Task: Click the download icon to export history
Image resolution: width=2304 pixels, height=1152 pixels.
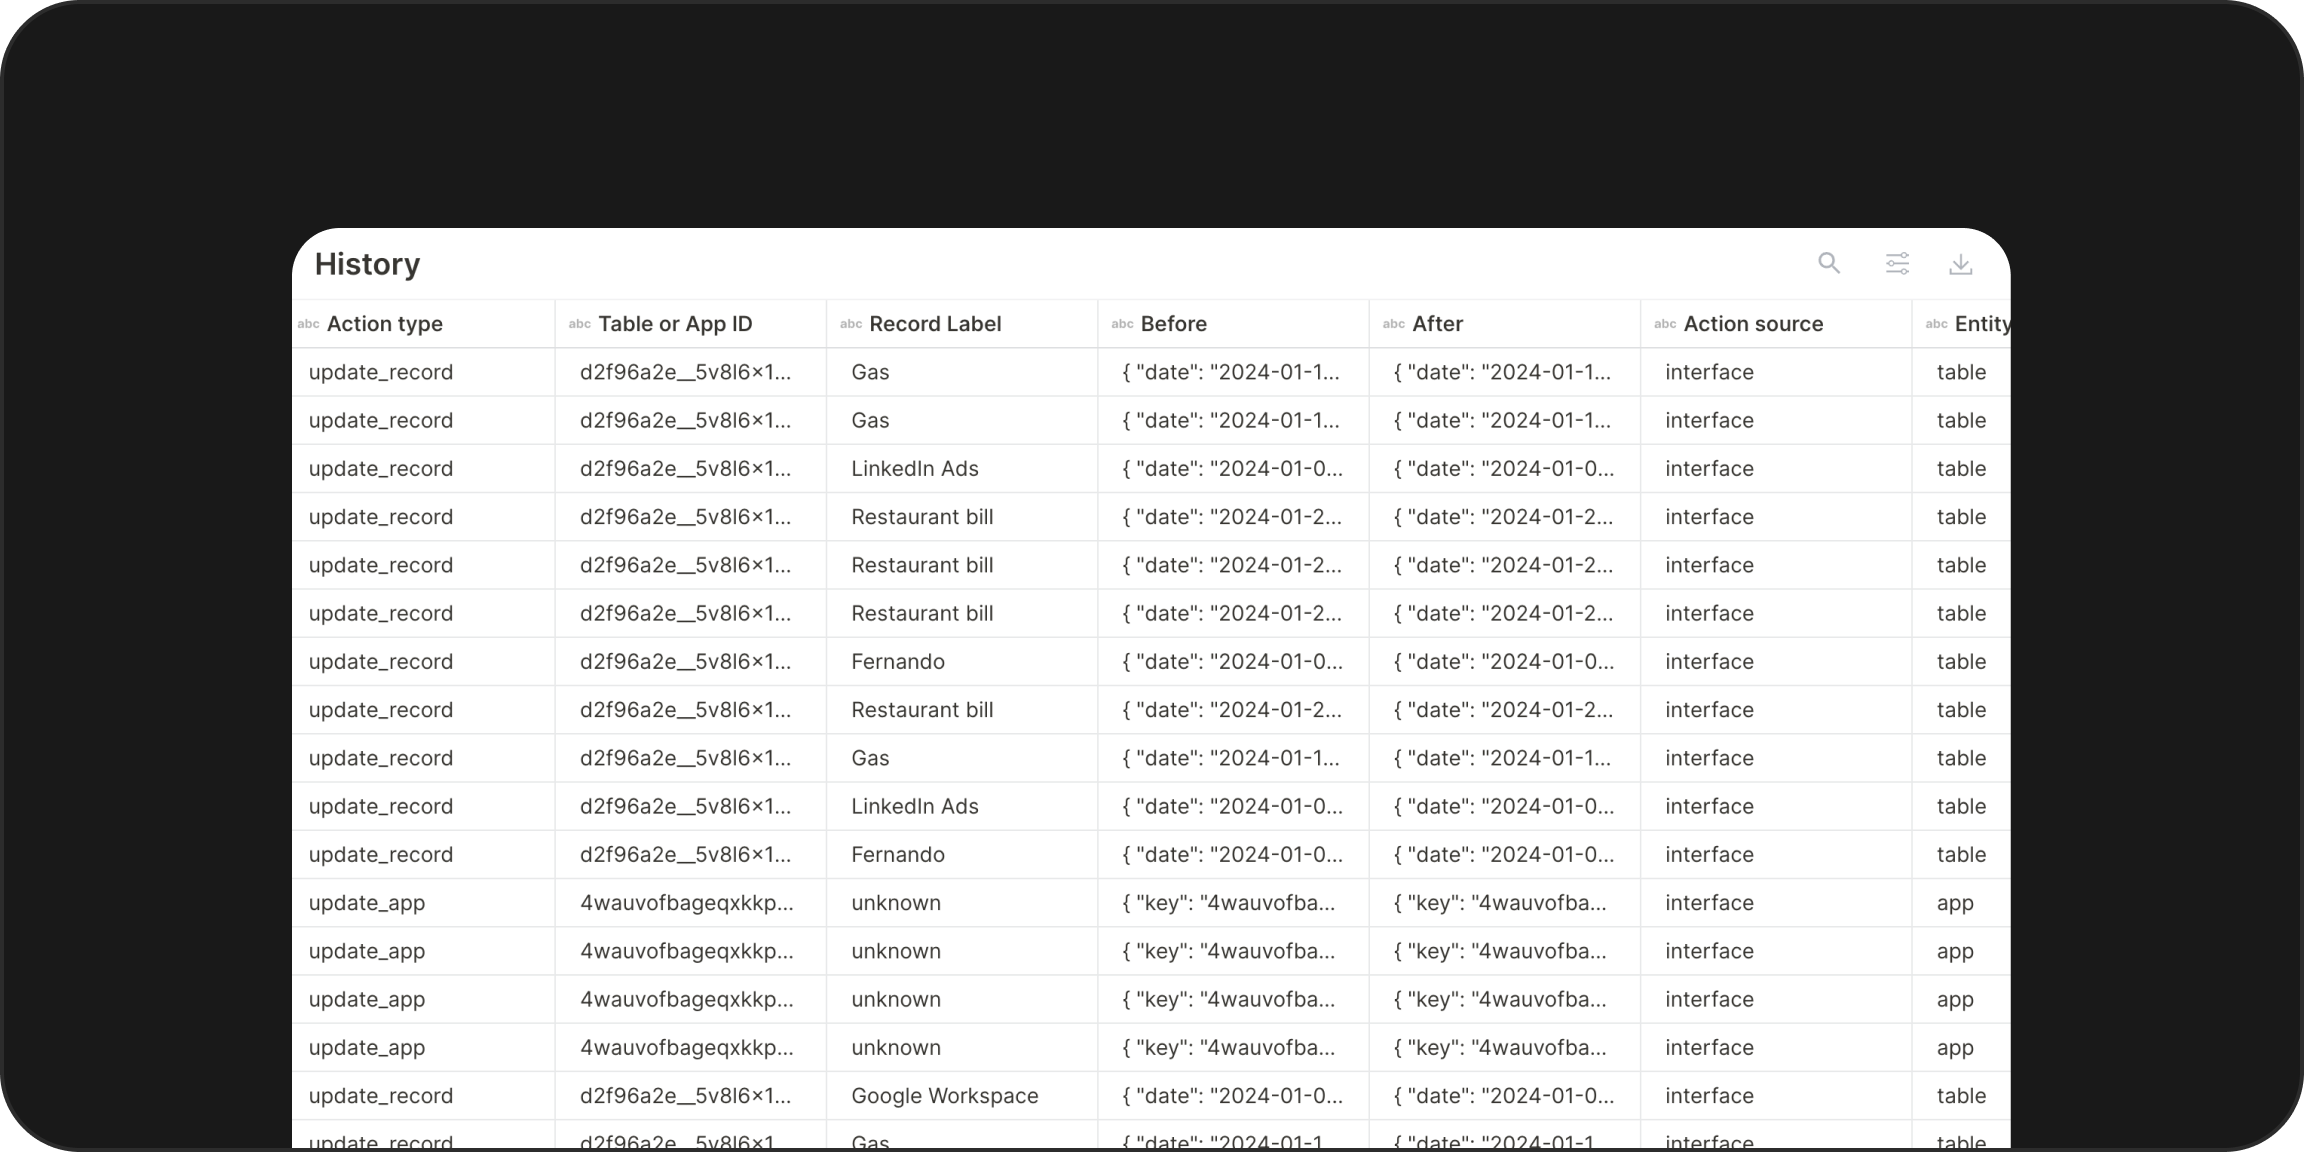Action: tap(1961, 263)
